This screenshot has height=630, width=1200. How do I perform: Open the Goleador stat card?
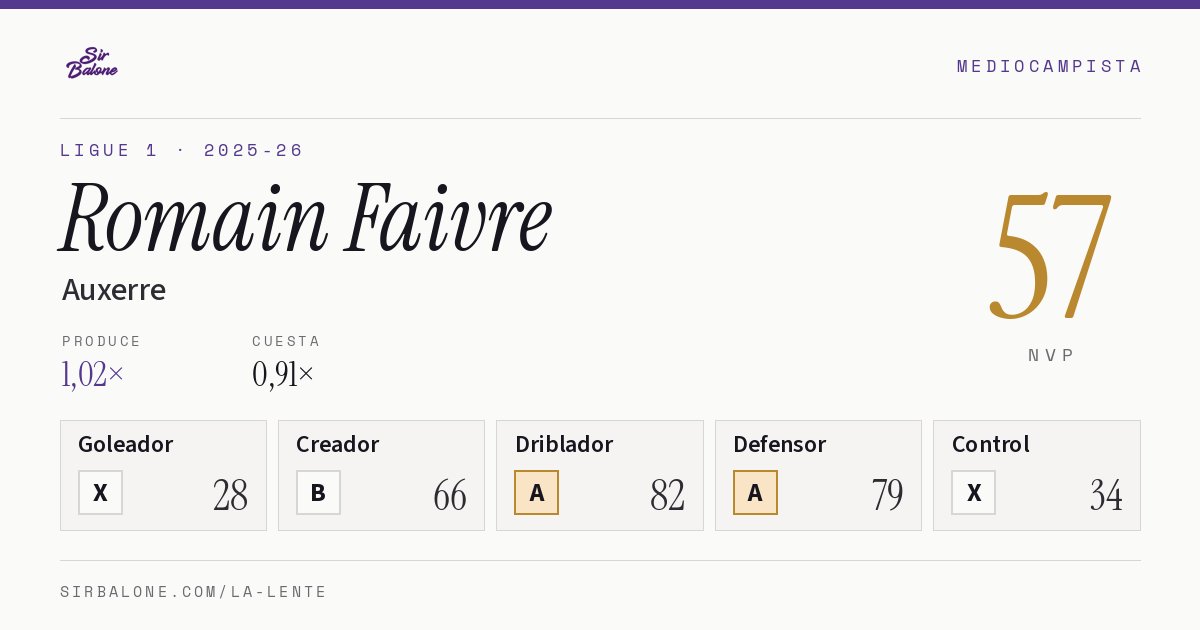pos(163,475)
